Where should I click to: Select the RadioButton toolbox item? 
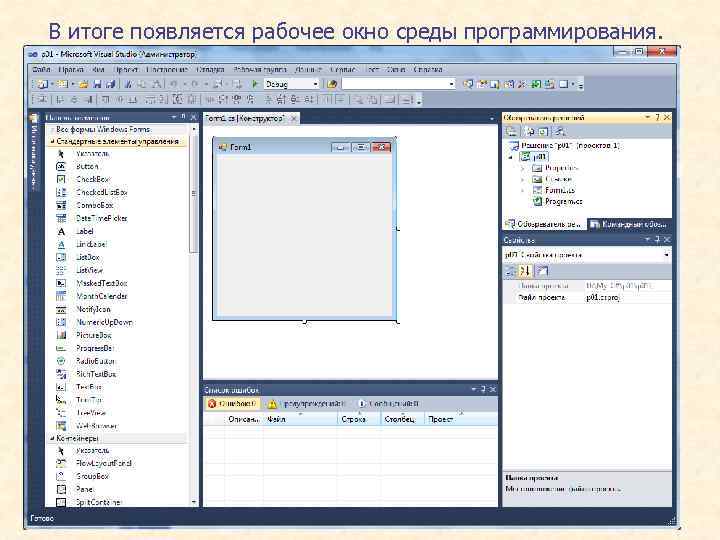coord(96,361)
